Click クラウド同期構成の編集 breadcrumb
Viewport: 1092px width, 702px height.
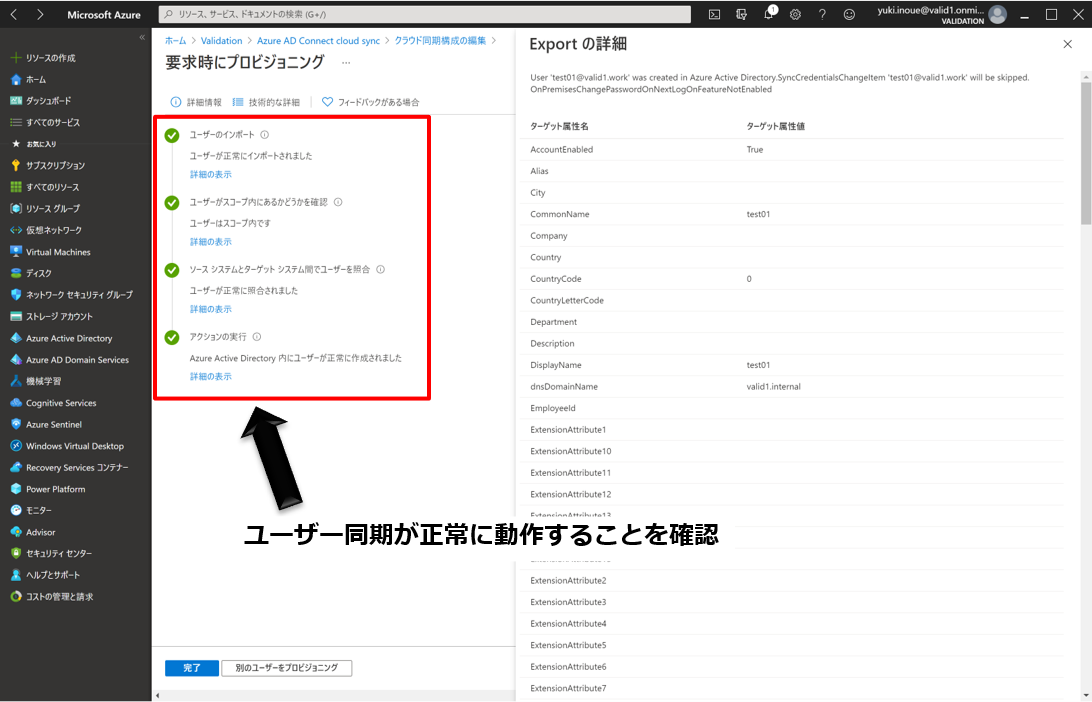coord(440,41)
